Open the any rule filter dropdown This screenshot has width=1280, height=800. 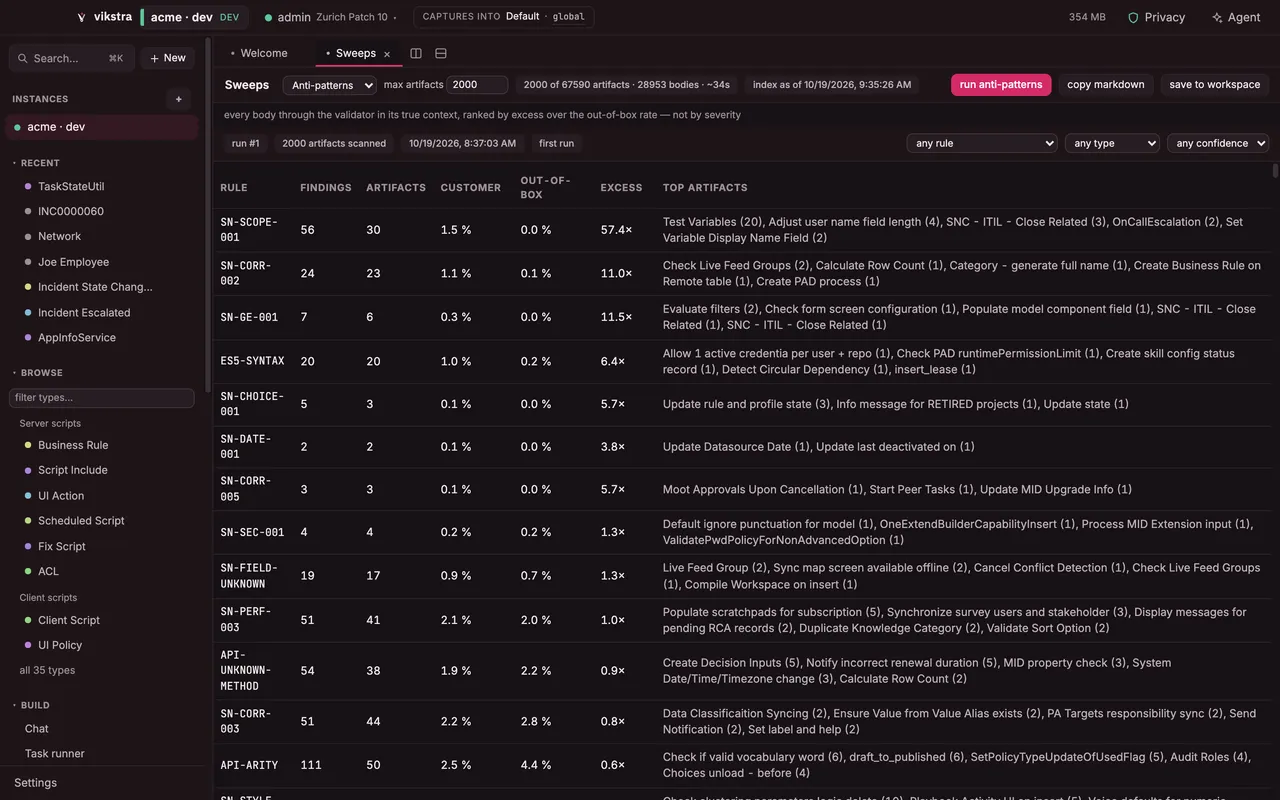(x=982, y=143)
